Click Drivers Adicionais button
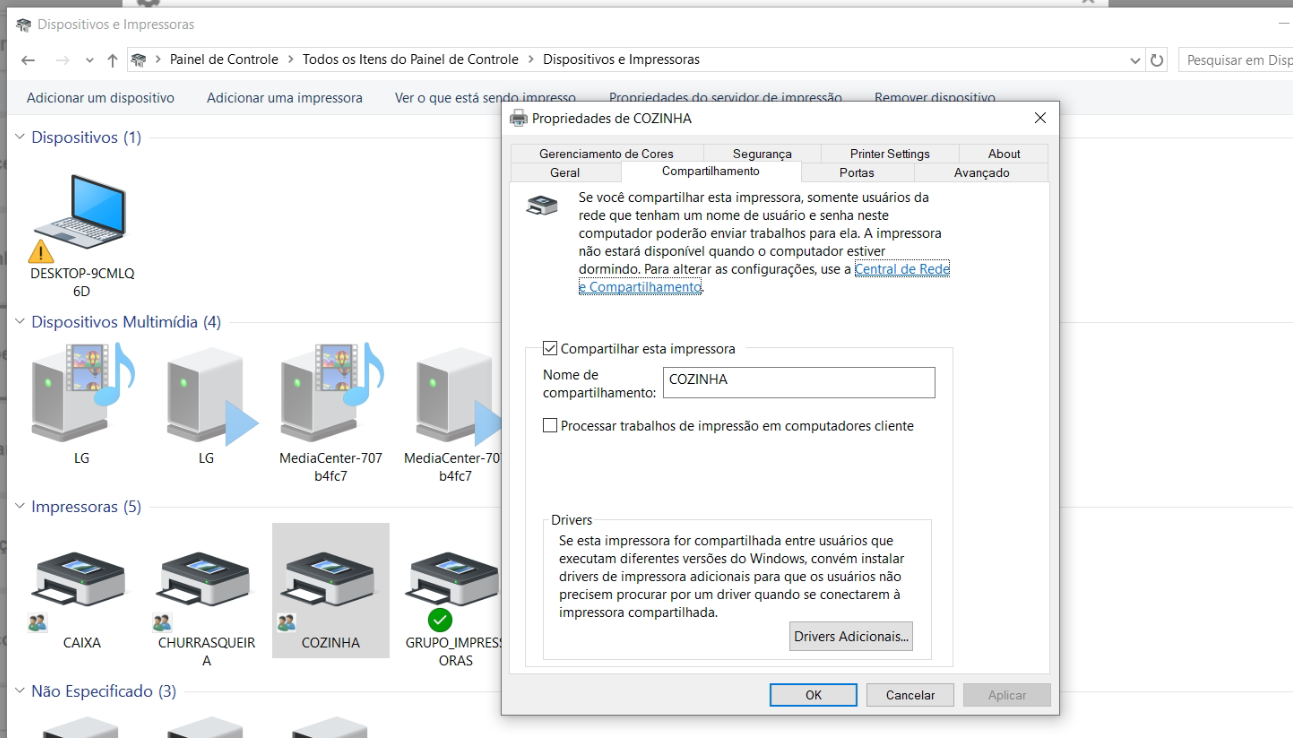The width and height of the screenshot is (1293, 738). tap(849, 636)
